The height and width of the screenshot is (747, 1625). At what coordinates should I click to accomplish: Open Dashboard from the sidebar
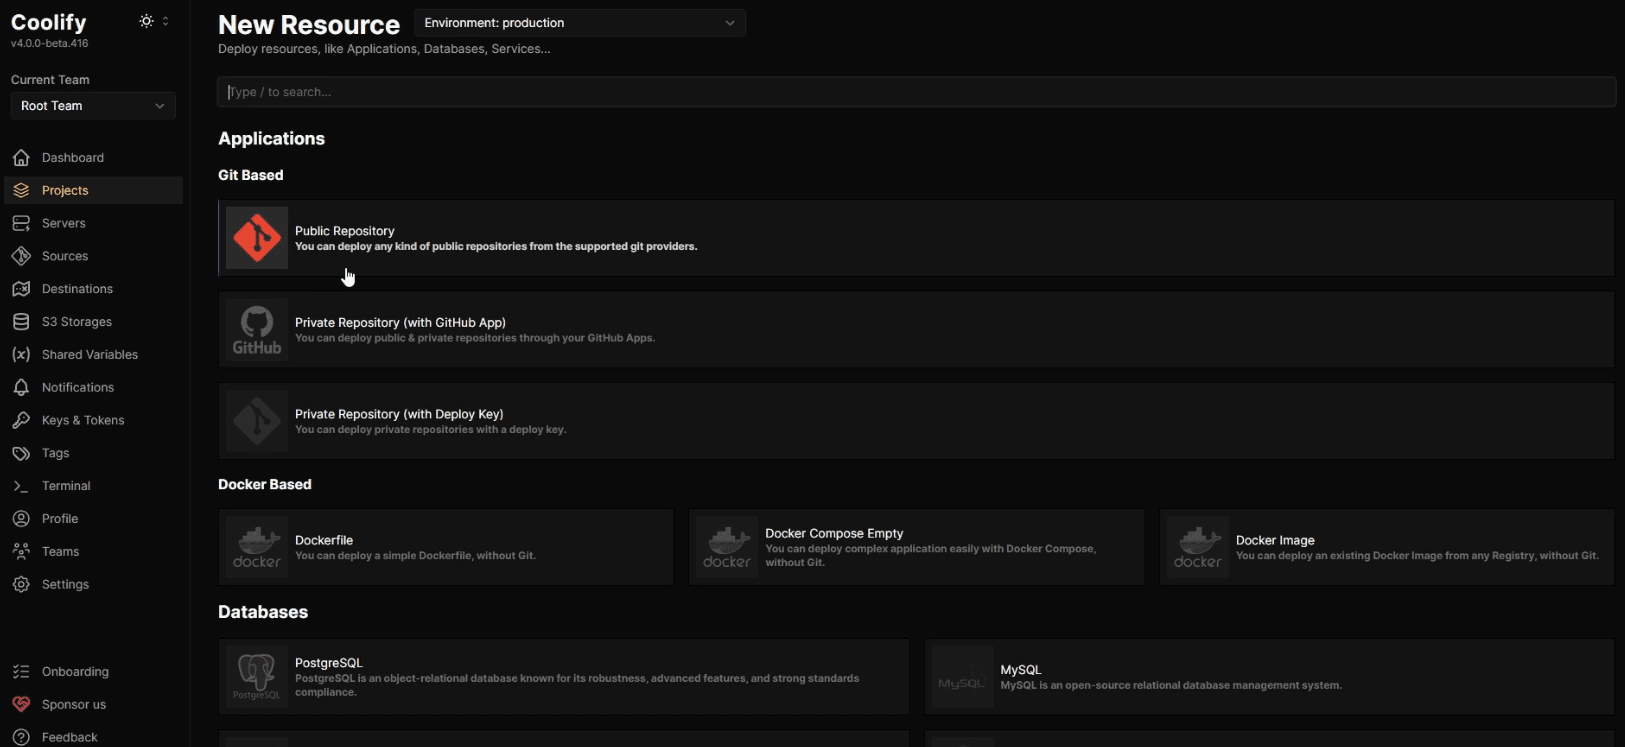(93, 158)
